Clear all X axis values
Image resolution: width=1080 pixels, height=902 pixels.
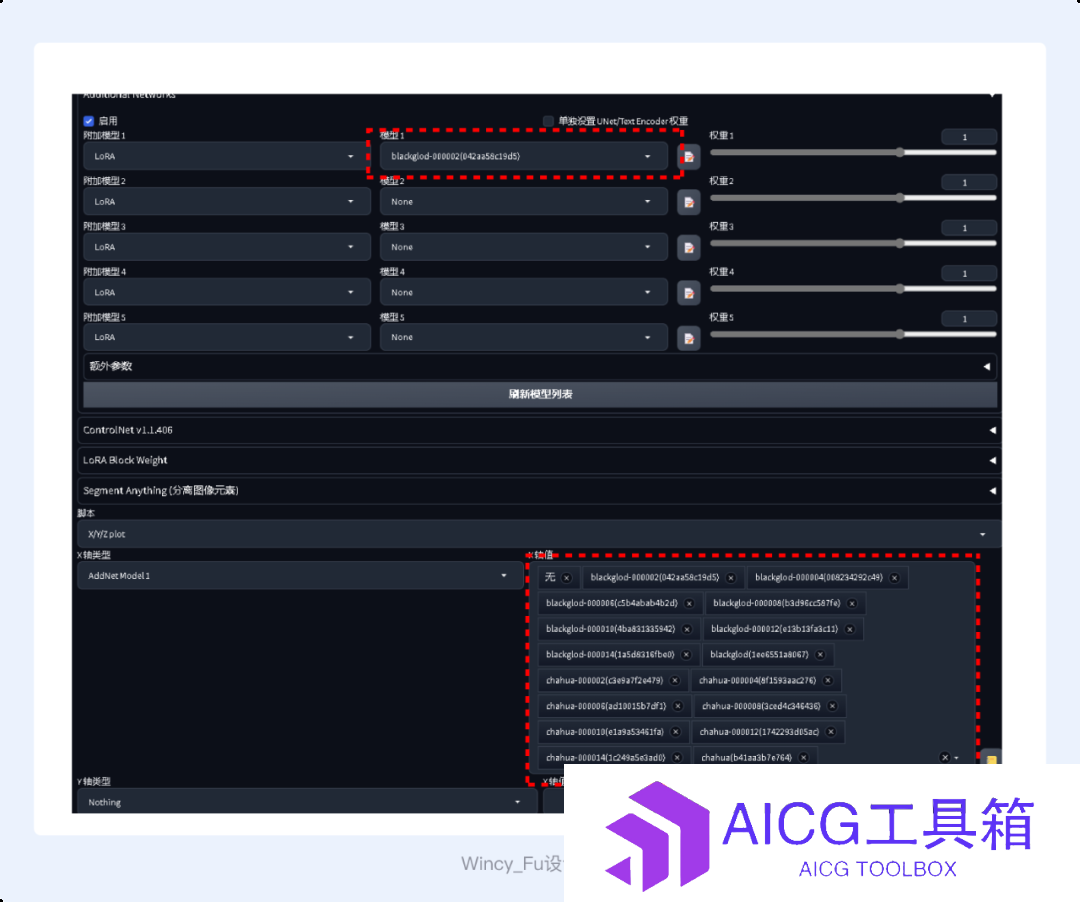tap(945, 757)
